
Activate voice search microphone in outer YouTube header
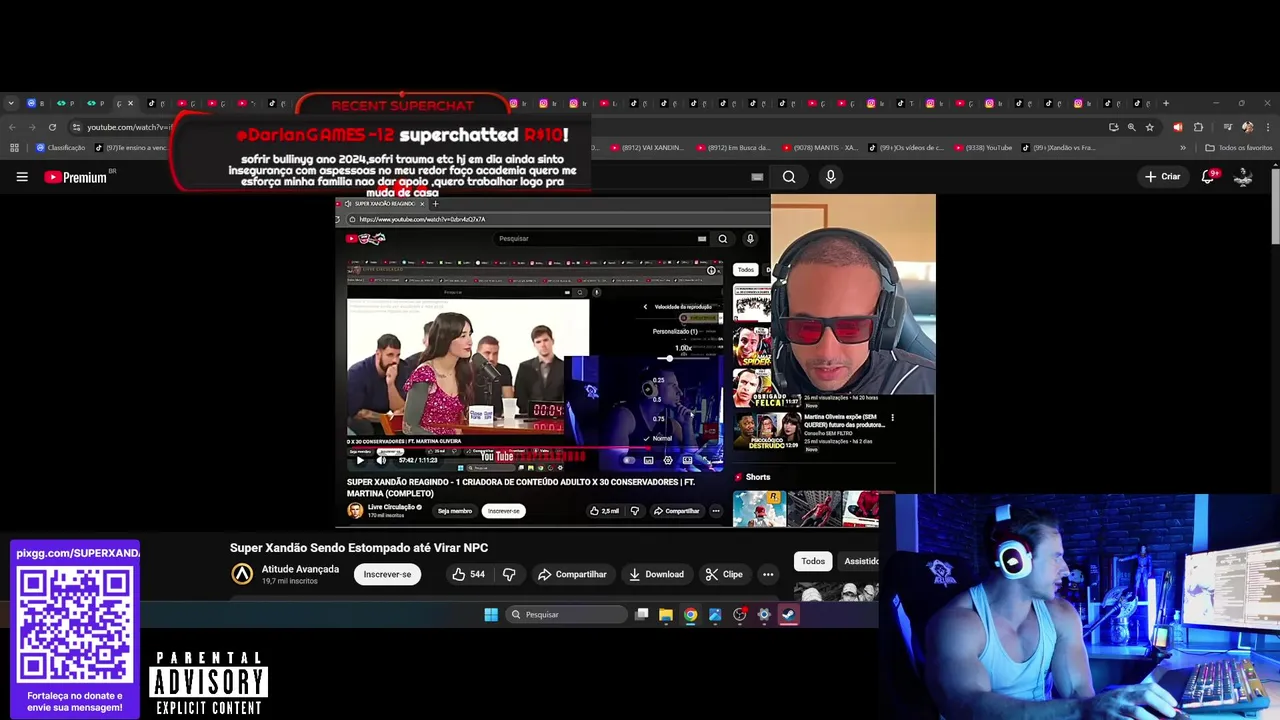click(x=830, y=177)
